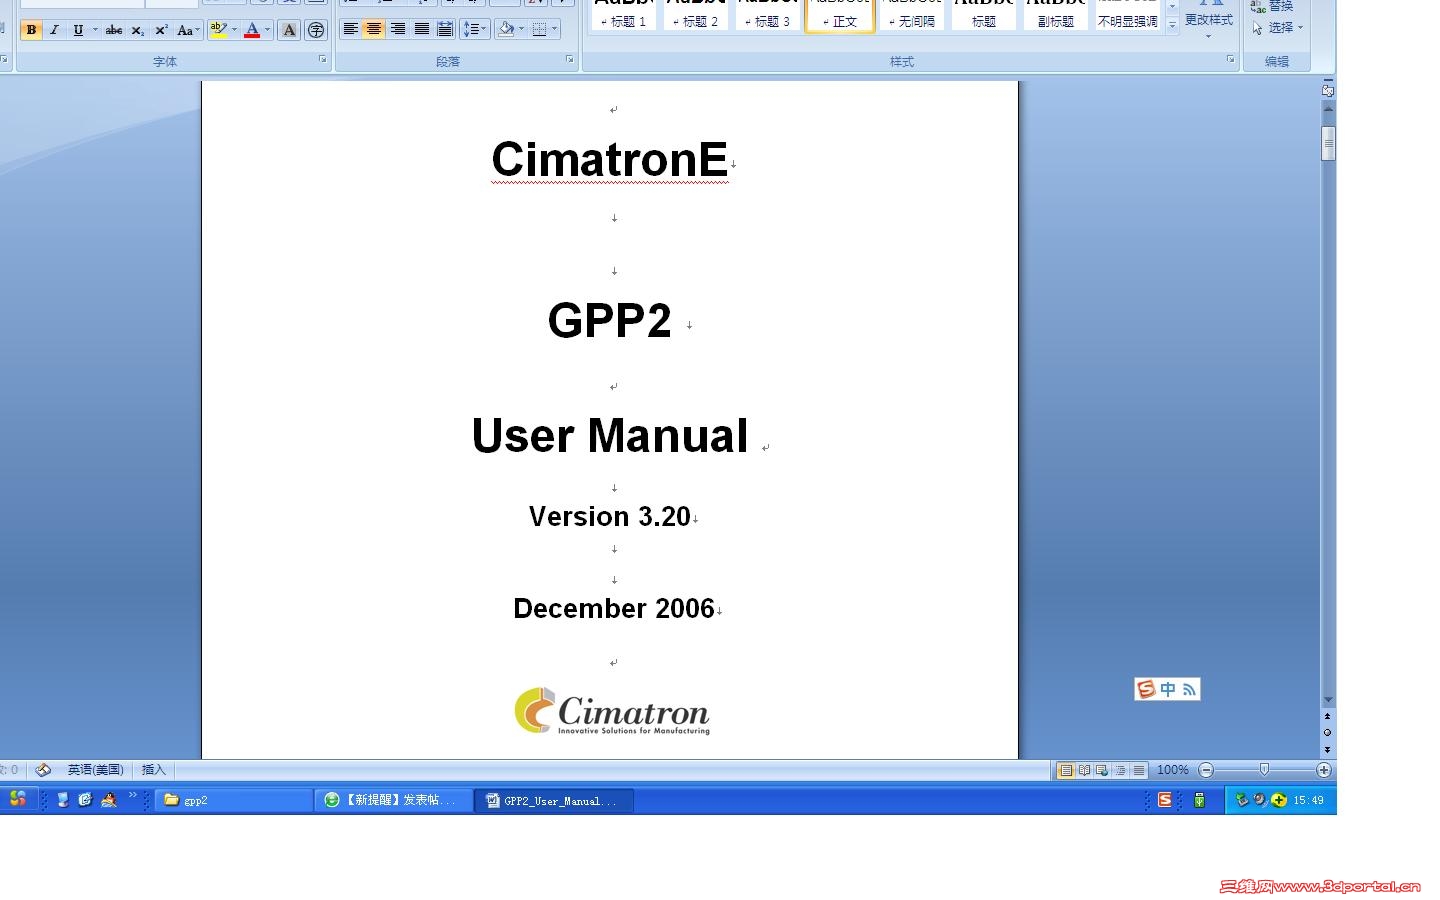Toggle bold formatting in font group
1440x900 pixels.
pos(31,30)
